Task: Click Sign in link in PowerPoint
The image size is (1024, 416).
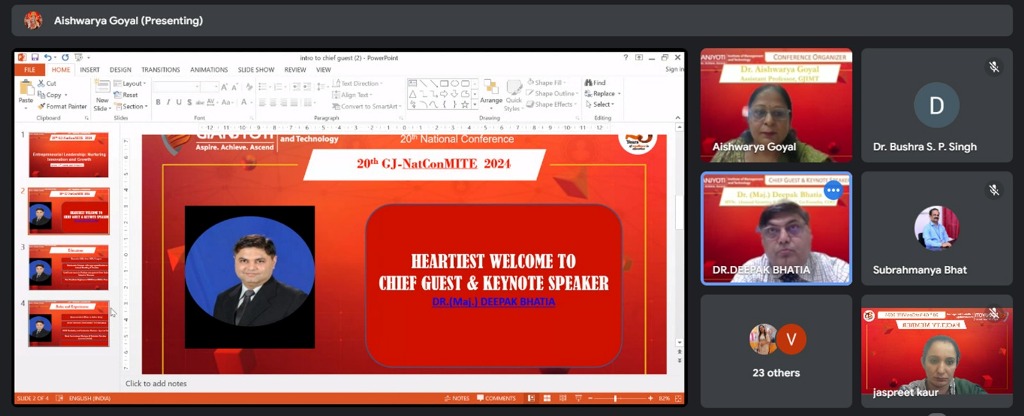Action: pos(674,69)
